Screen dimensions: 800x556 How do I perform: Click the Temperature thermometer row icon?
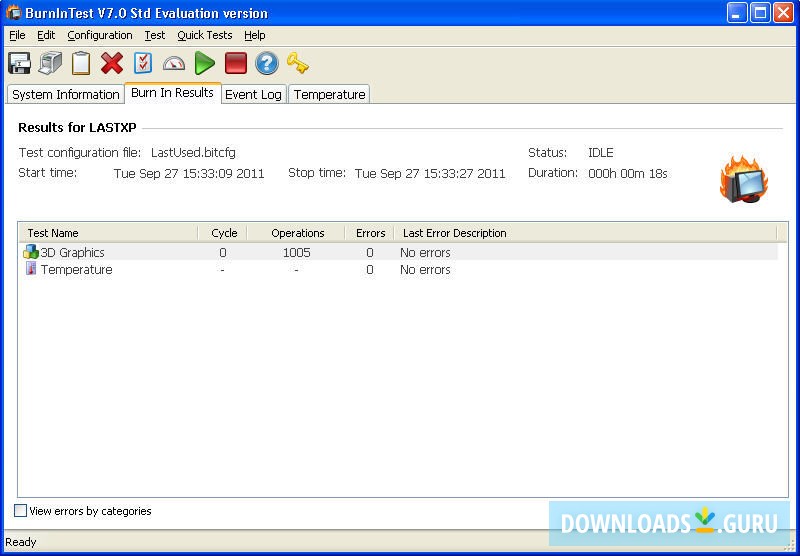point(31,269)
